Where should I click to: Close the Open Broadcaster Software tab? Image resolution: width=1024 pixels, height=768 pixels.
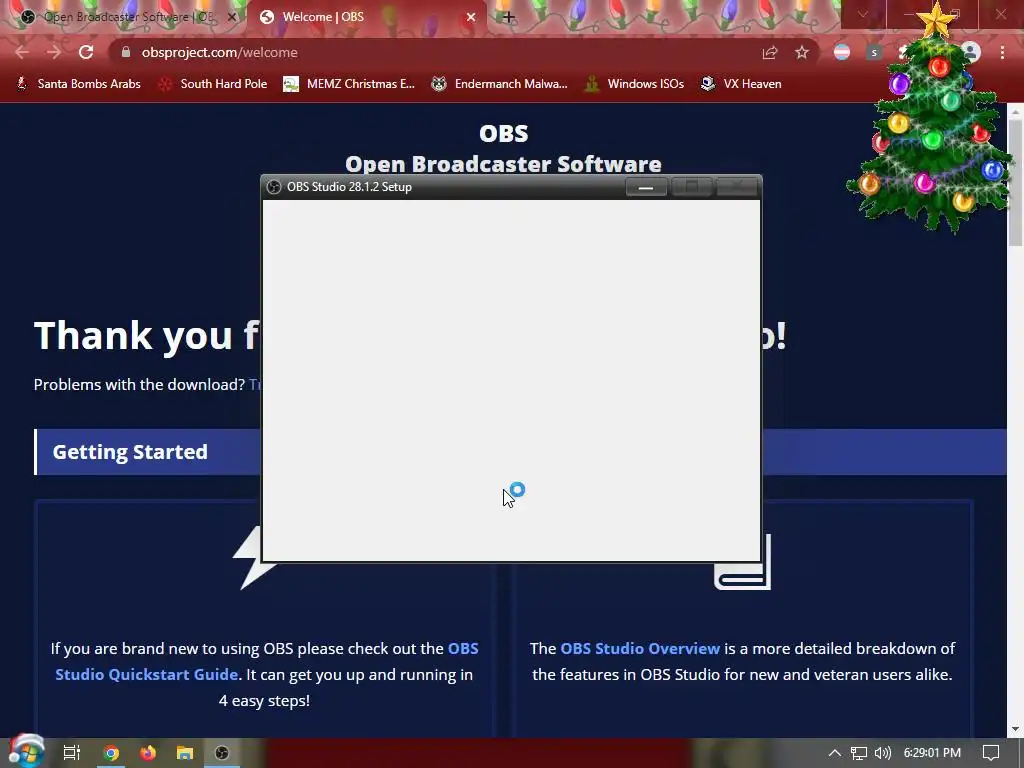pos(232,17)
